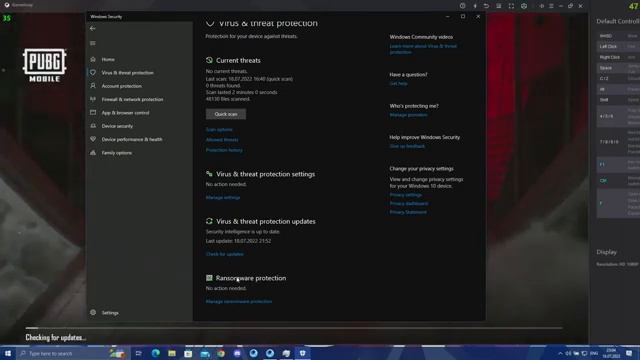Click the Home house icon in sidebar
Screen dimensions: 640x360
93,60
